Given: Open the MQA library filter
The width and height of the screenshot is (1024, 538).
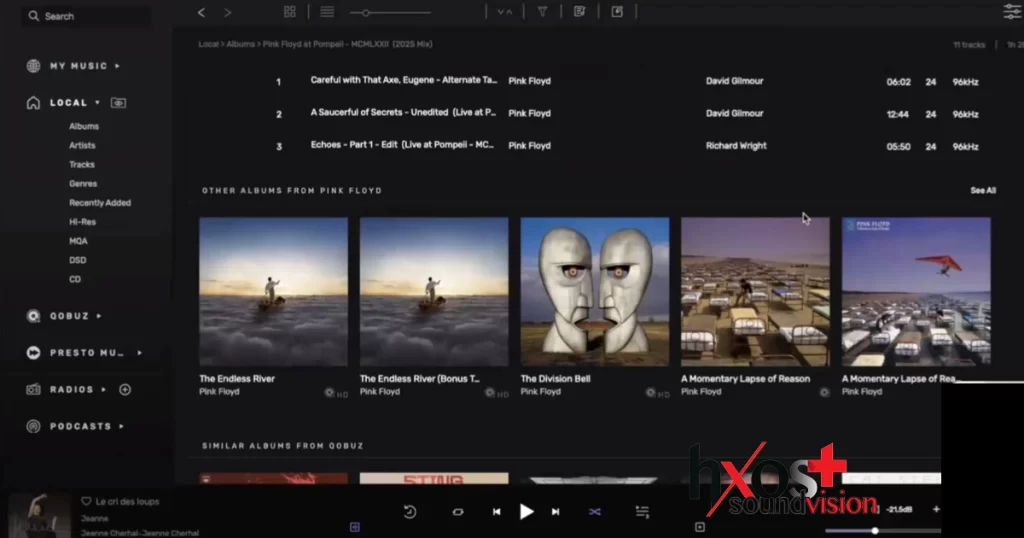Looking at the screenshot, I should pyautogui.click(x=78, y=241).
